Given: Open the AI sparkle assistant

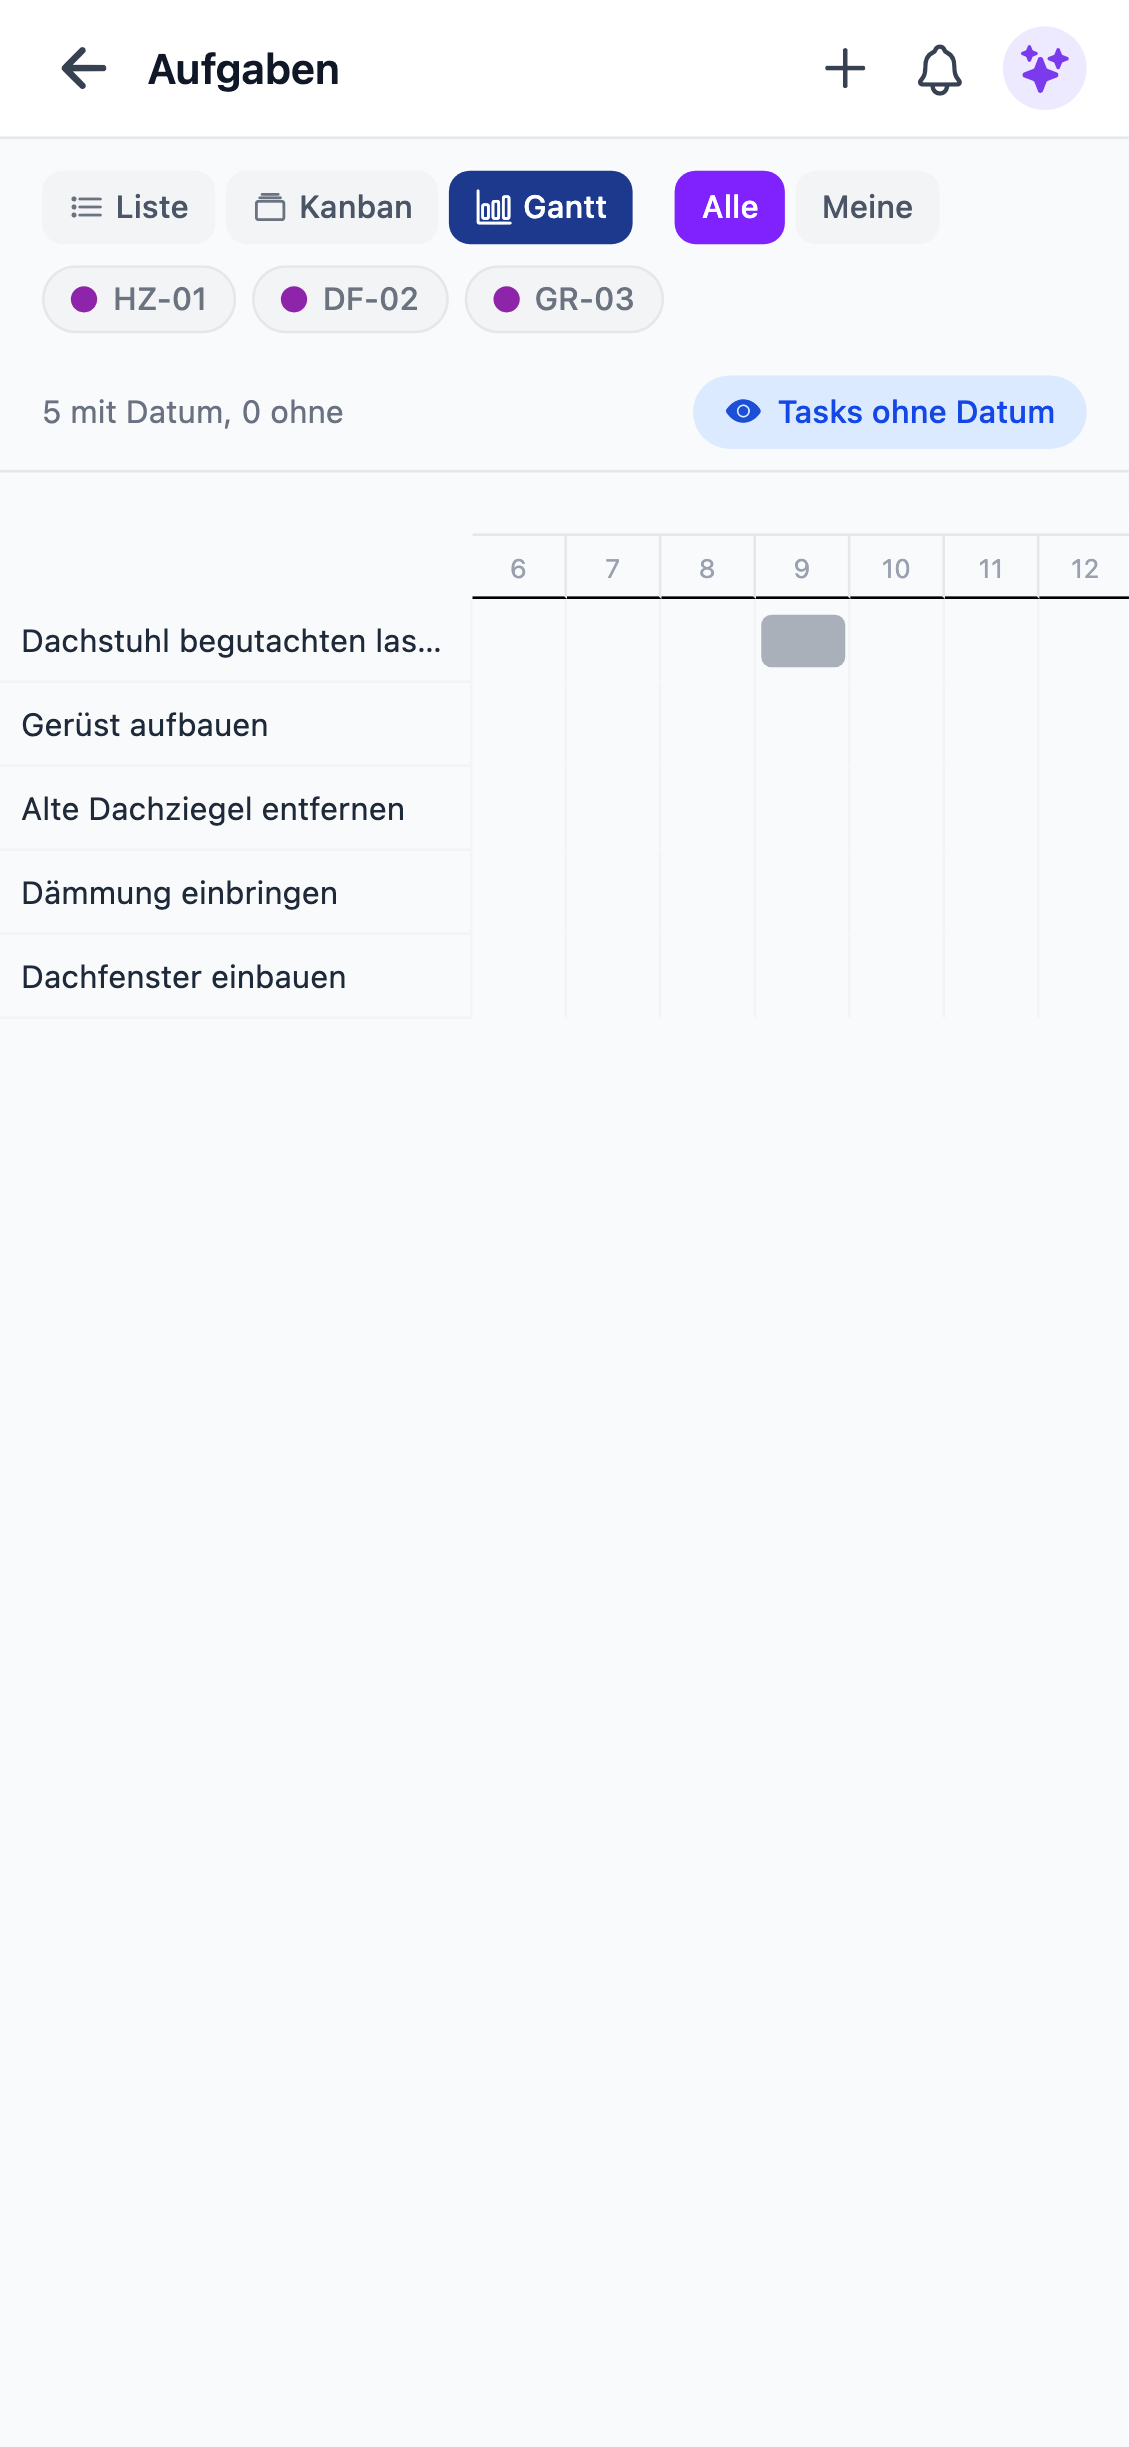Looking at the screenshot, I should pos(1044,69).
